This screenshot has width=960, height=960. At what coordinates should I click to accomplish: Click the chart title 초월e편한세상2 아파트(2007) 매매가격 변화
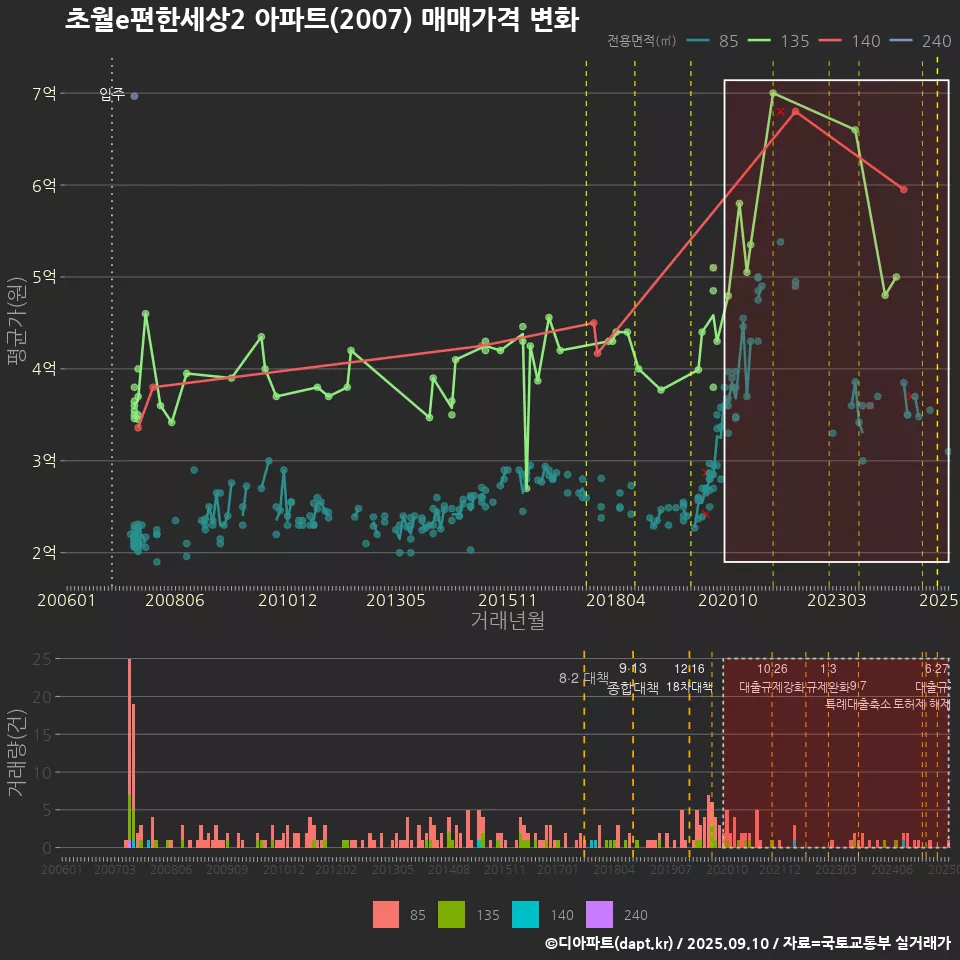[321, 20]
